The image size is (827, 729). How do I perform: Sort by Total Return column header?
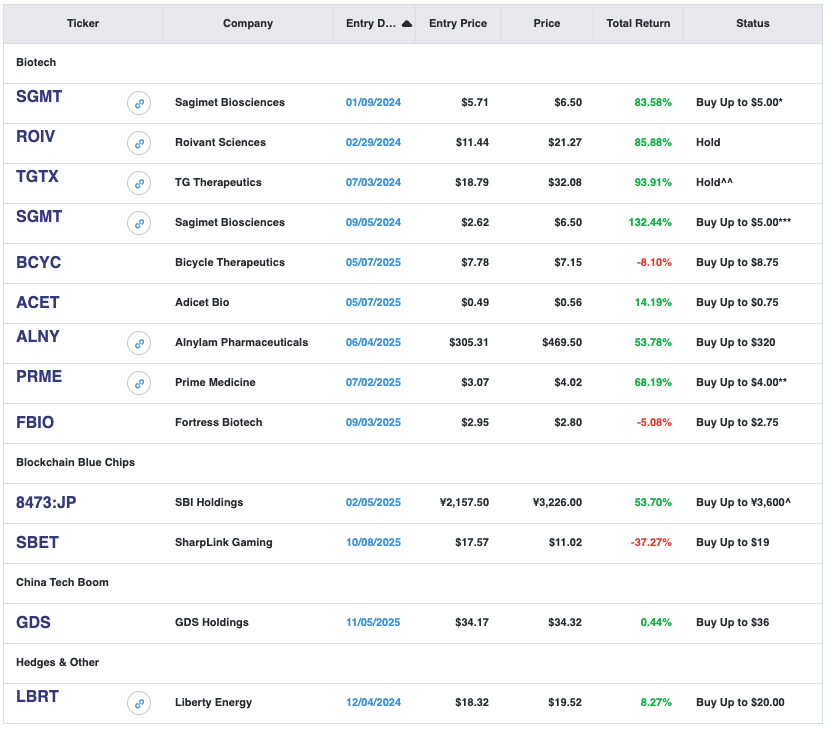tap(638, 23)
